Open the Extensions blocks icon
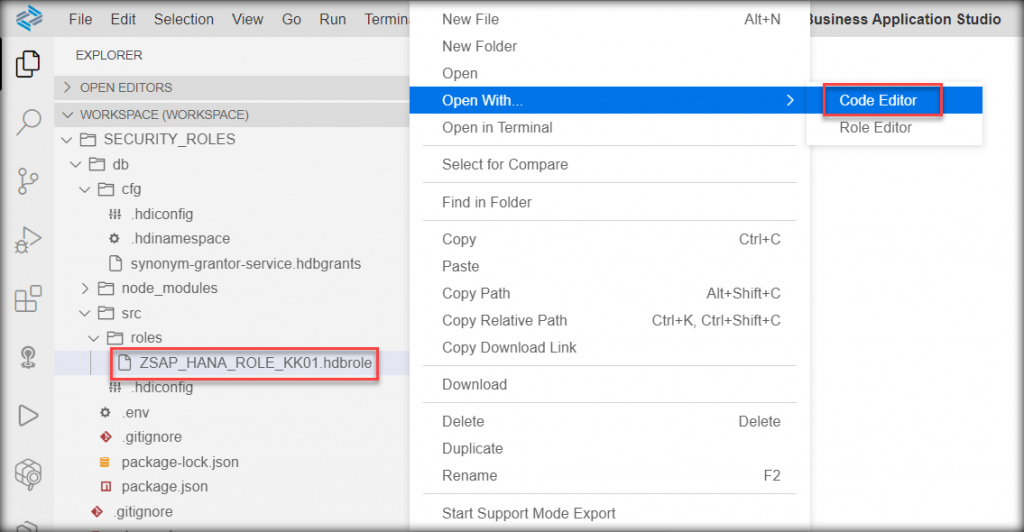This screenshot has width=1024, height=532. pyautogui.click(x=27, y=299)
